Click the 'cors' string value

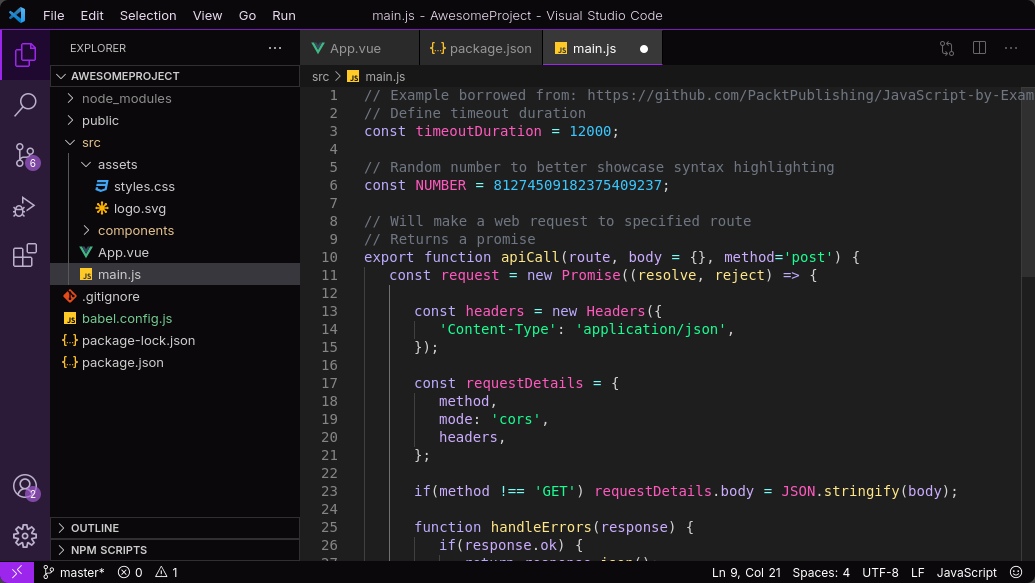pyautogui.click(x=516, y=419)
